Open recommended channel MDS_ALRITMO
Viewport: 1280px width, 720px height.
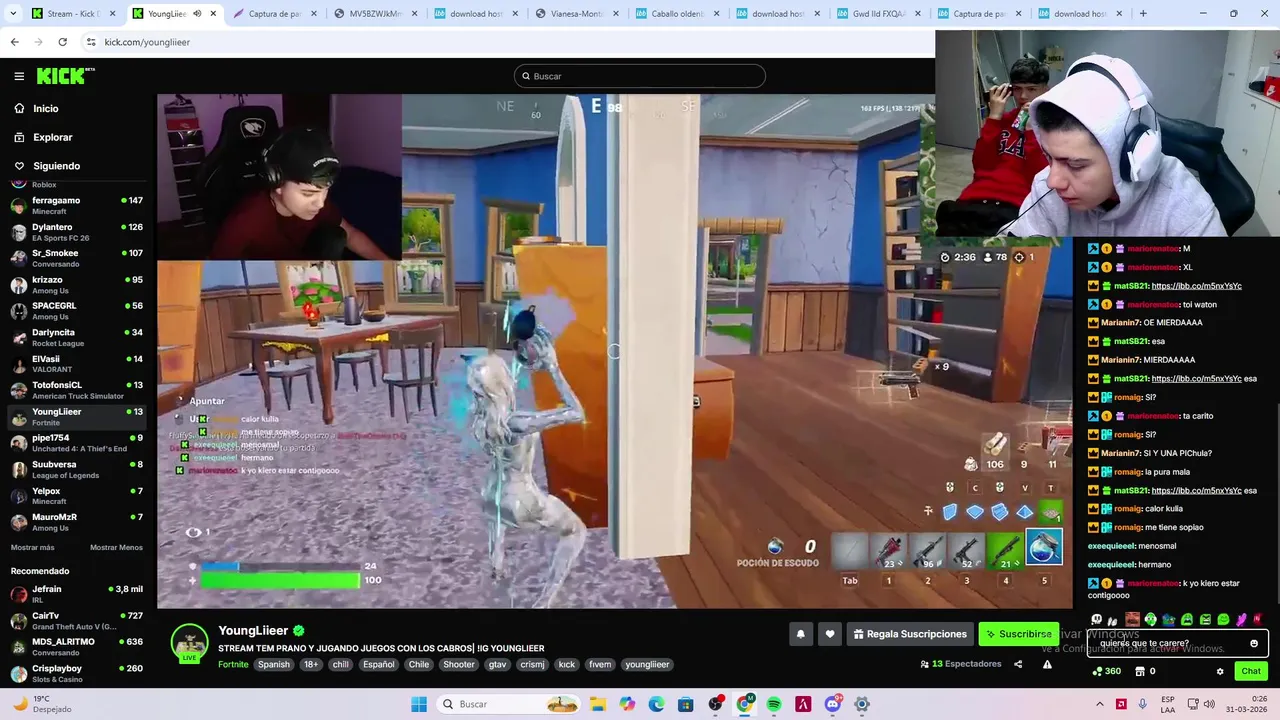(76, 646)
